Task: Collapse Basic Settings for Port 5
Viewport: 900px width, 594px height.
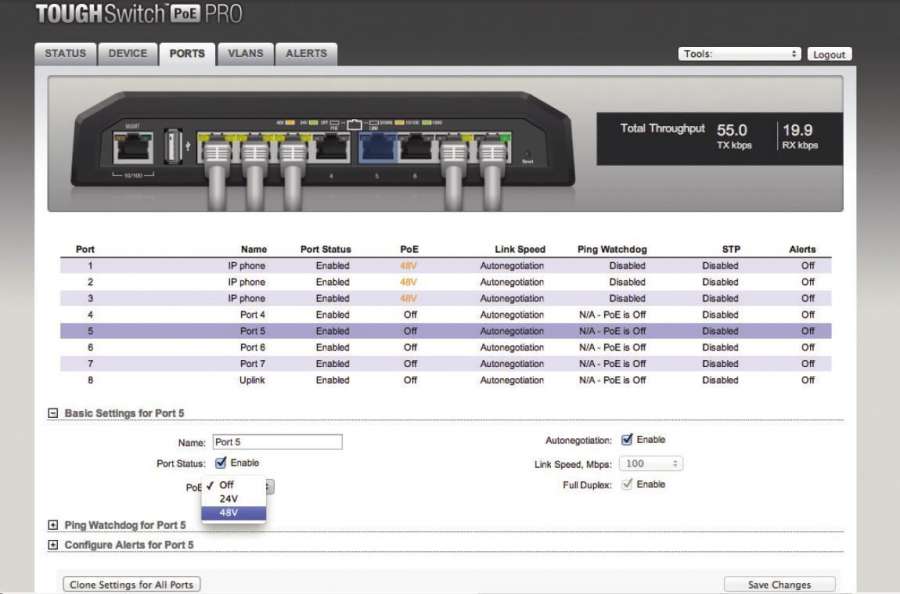Action: 53,413
